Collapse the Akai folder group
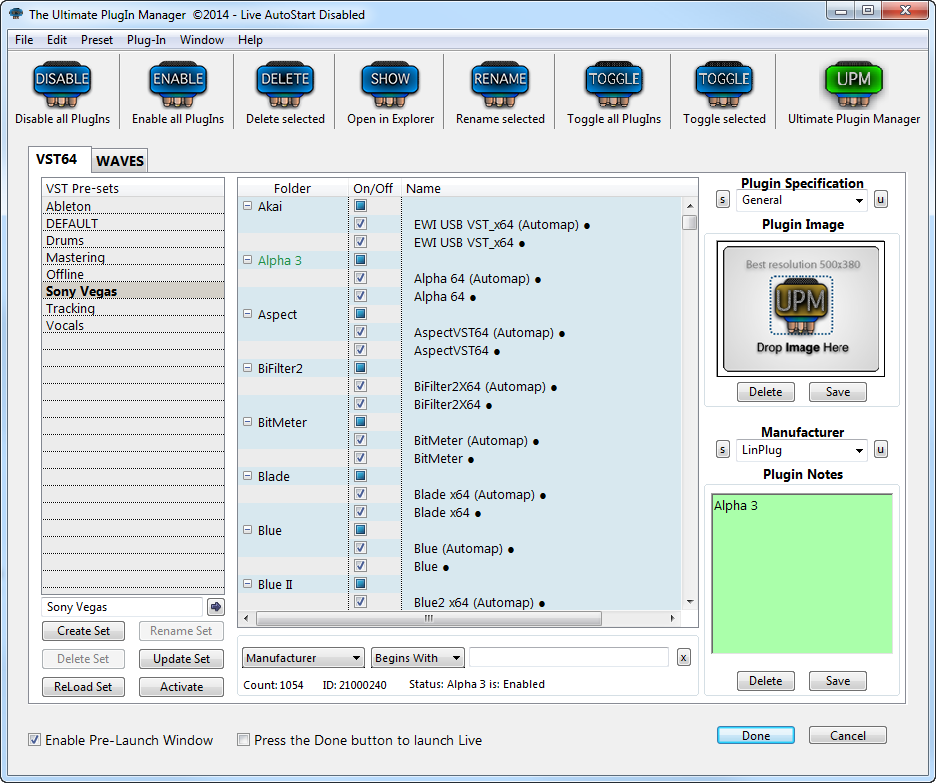 pos(248,206)
